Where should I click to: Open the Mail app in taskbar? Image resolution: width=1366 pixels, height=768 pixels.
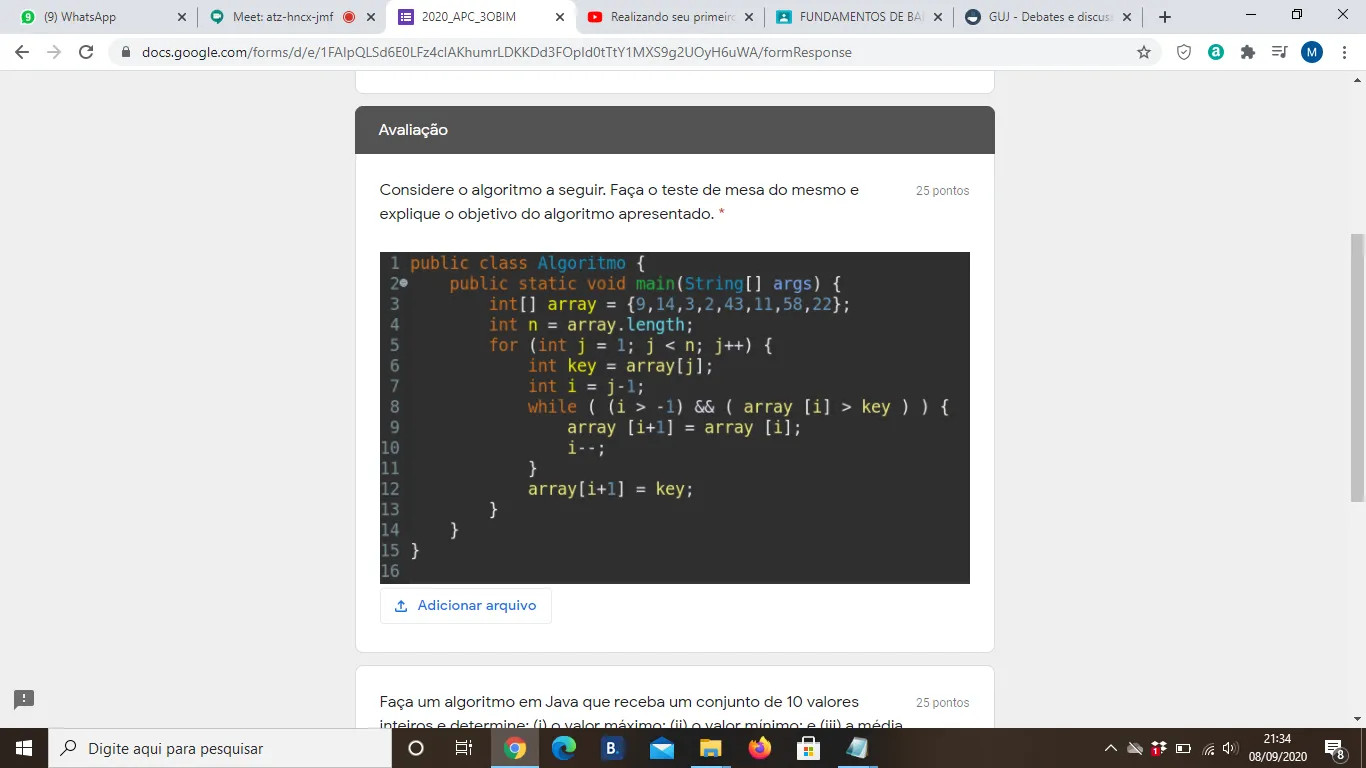[661, 748]
